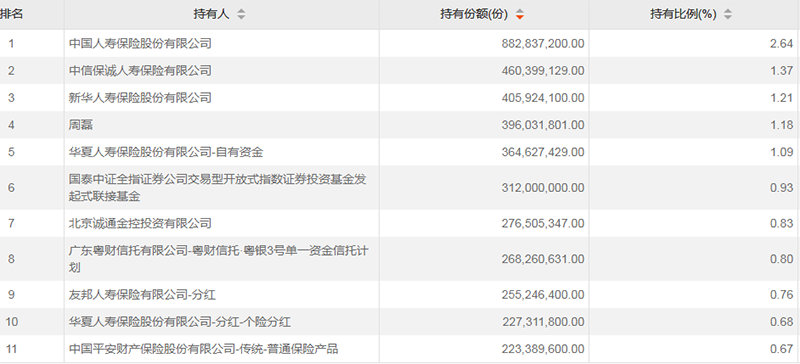Click rank number 6 cell
This screenshot has height=364, width=800.
(11, 187)
